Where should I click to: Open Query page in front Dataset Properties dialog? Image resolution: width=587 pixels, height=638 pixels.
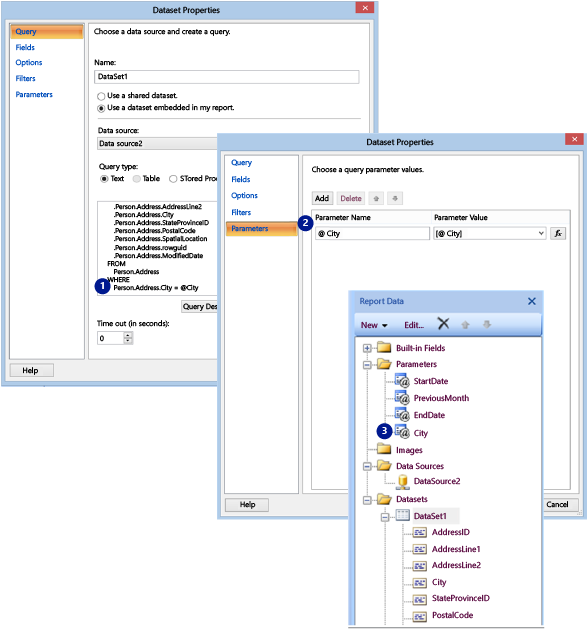click(x=242, y=163)
